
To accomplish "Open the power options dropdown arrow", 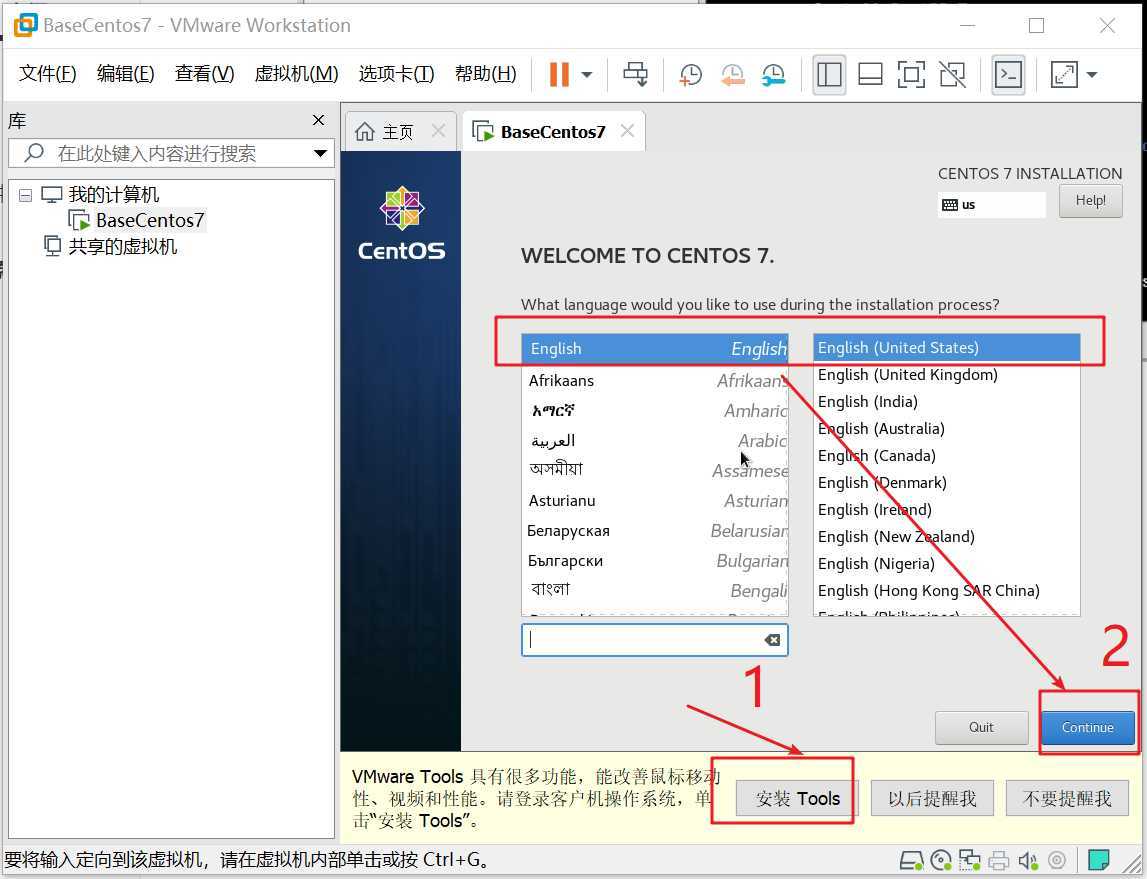I will point(587,75).
